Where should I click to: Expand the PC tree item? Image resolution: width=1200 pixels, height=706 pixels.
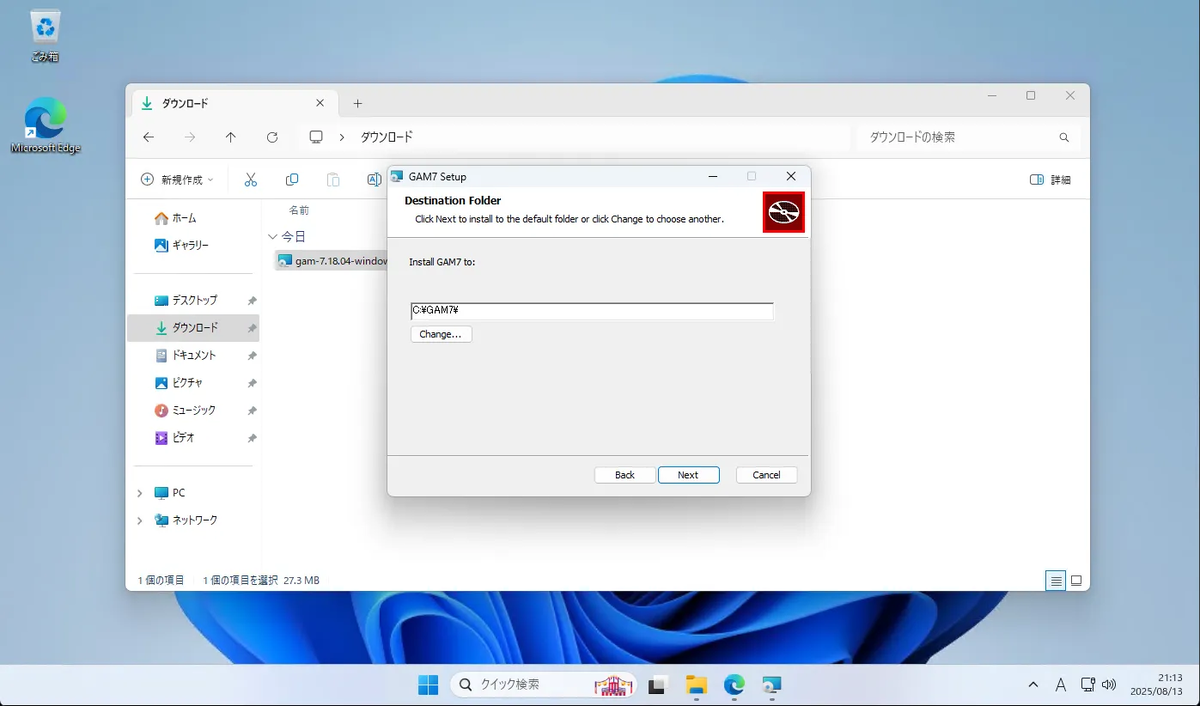140,492
